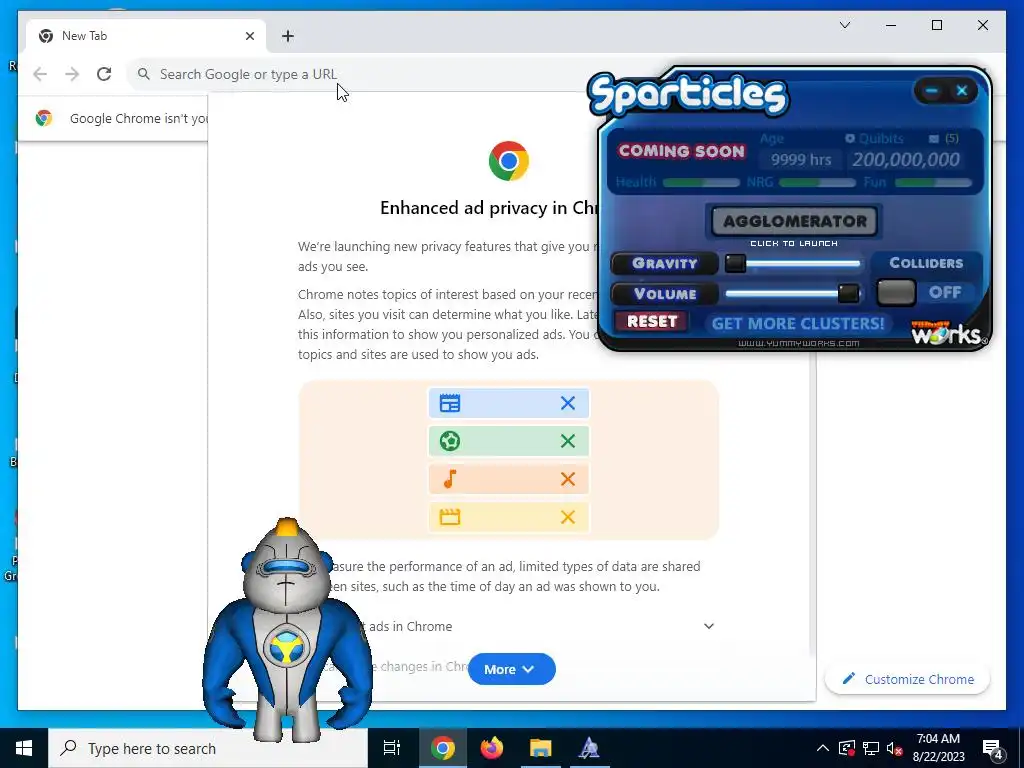Click the Volume slider handle
1024x768 pixels.
pos(848,293)
